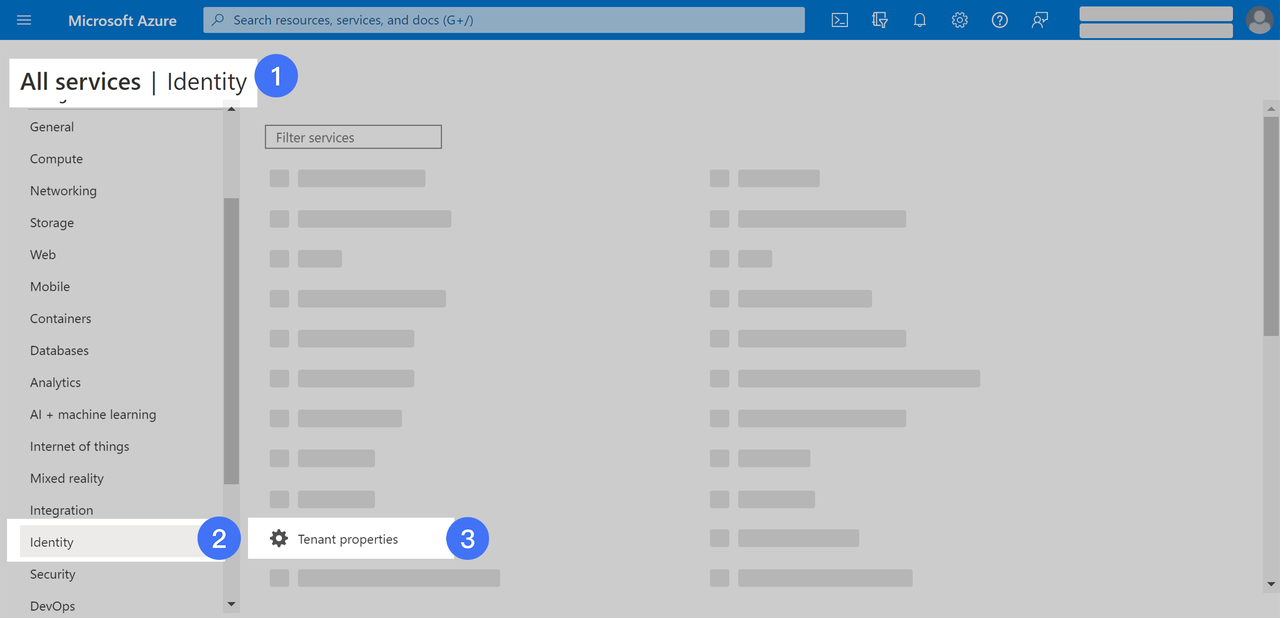Screen dimensions: 1280x618
Task: Open the user account avatar
Action: point(1260,20)
